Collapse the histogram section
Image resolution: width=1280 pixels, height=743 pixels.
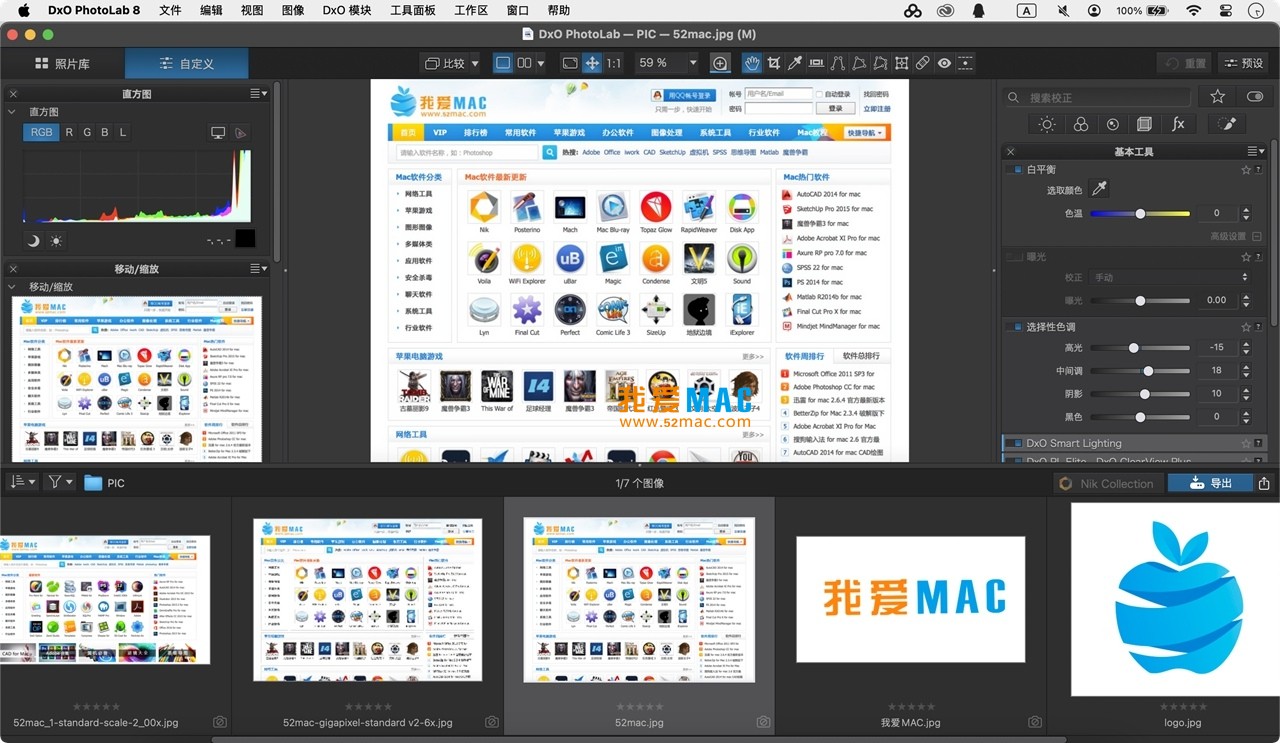point(13,112)
